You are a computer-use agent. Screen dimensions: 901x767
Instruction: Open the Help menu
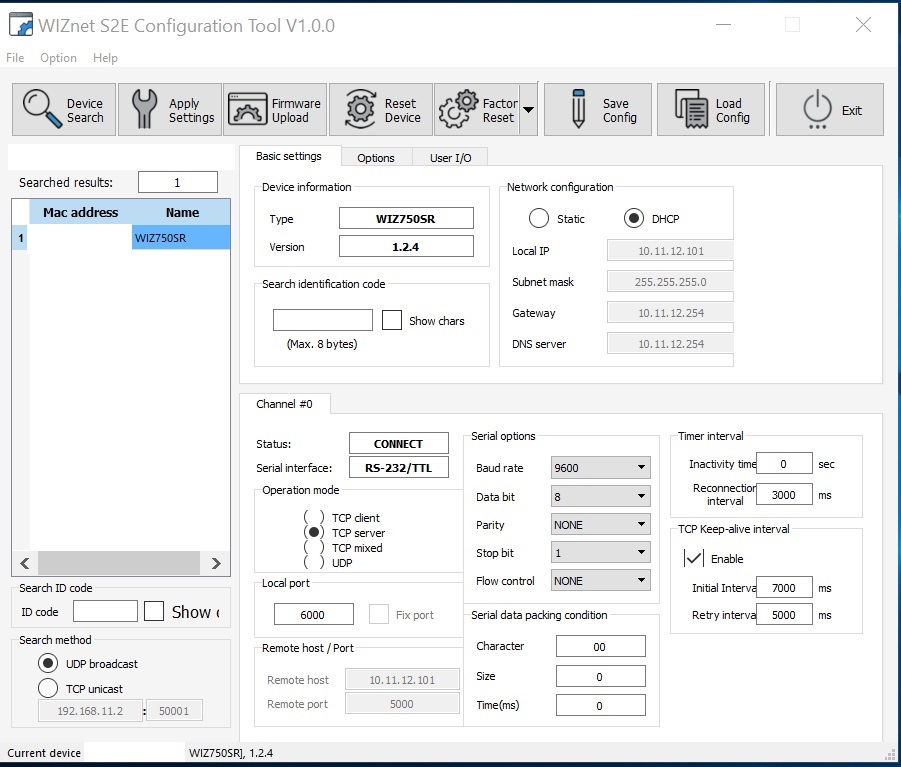105,57
